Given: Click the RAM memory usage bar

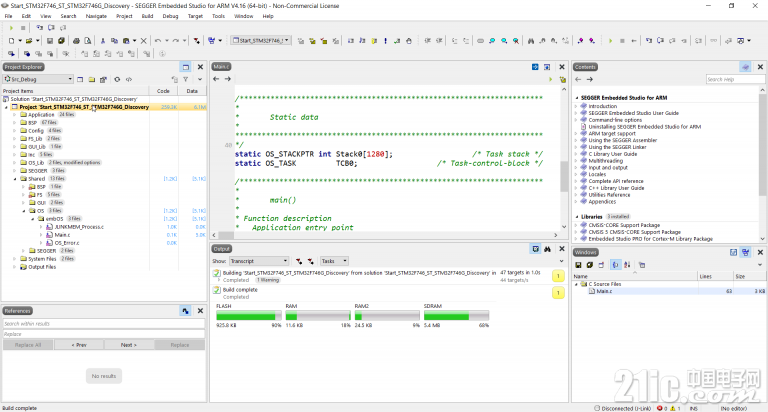Looking at the screenshot, I should point(318,316).
